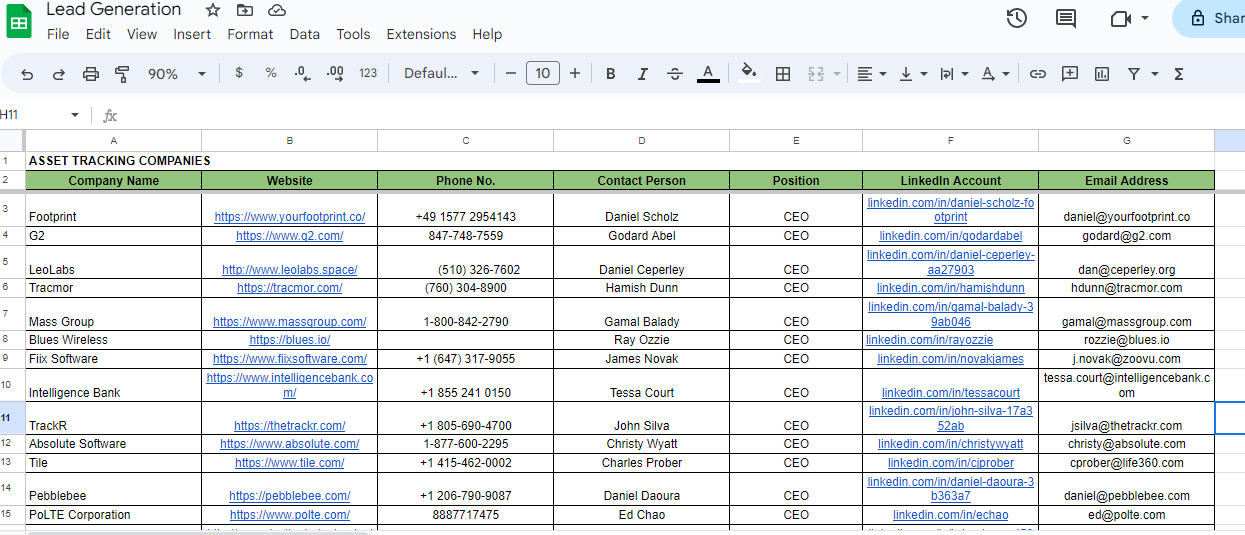Toggle italic formatting
Screen dimensions: 1245x535
pyautogui.click(x=643, y=74)
